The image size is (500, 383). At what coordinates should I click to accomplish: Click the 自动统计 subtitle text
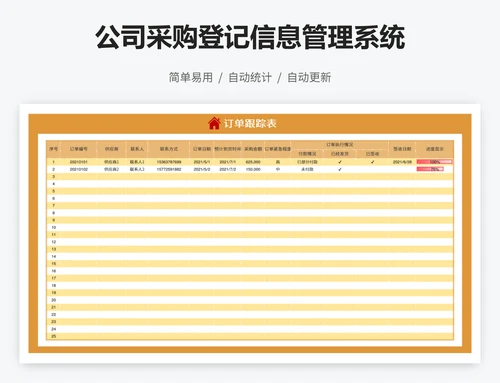pyautogui.click(x=250, y=77)
